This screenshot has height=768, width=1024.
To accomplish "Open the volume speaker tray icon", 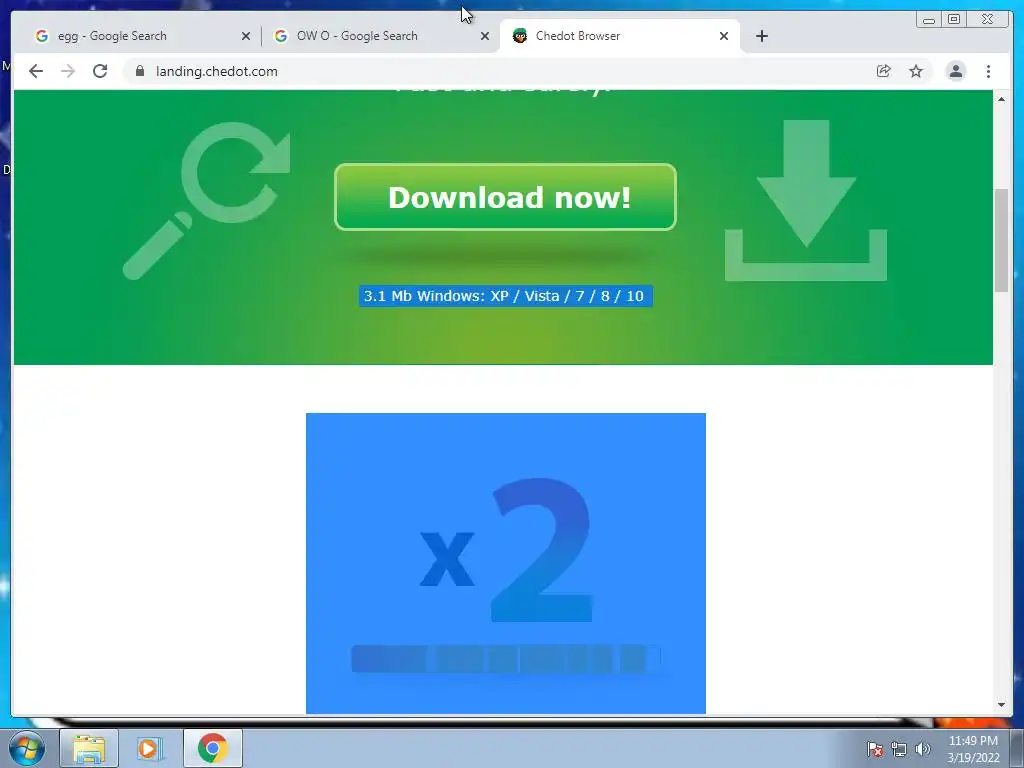I will [922, 749].
